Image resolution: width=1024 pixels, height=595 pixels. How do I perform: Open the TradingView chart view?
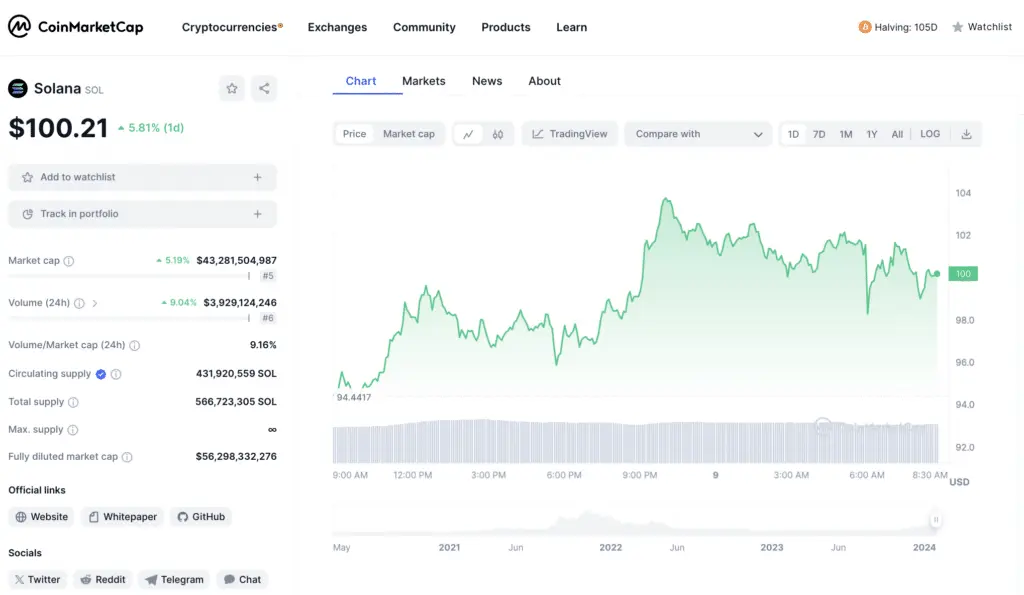click(569, 133)
